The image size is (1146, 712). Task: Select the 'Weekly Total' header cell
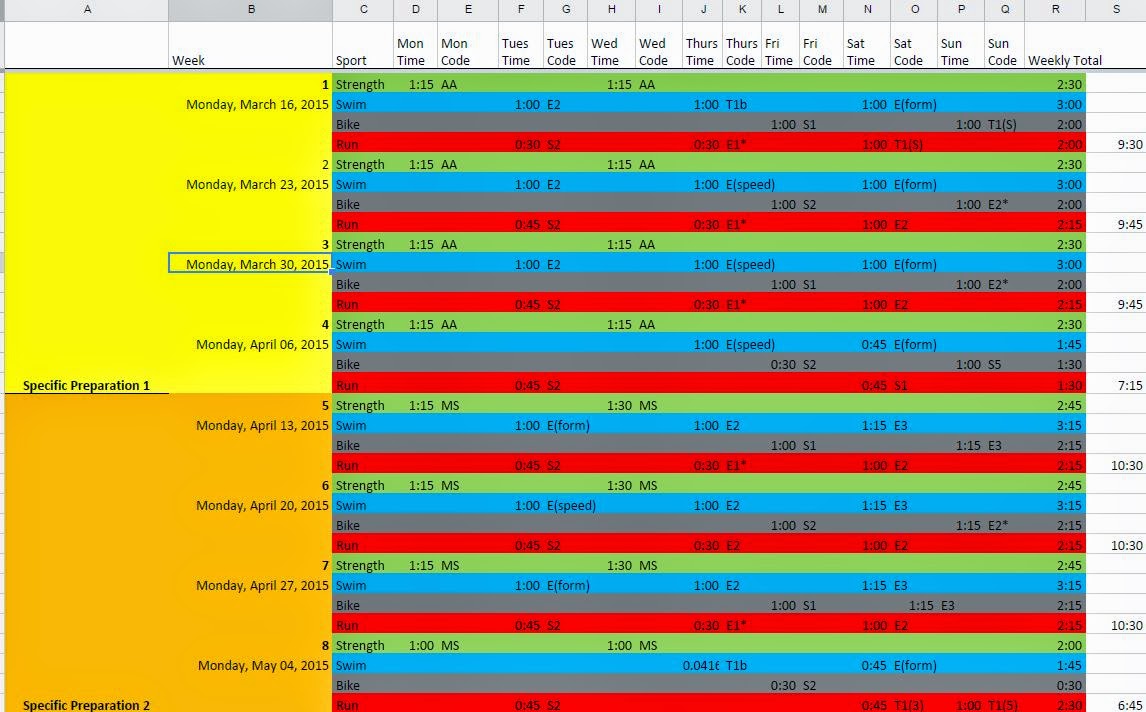(x=1055, y=45)
